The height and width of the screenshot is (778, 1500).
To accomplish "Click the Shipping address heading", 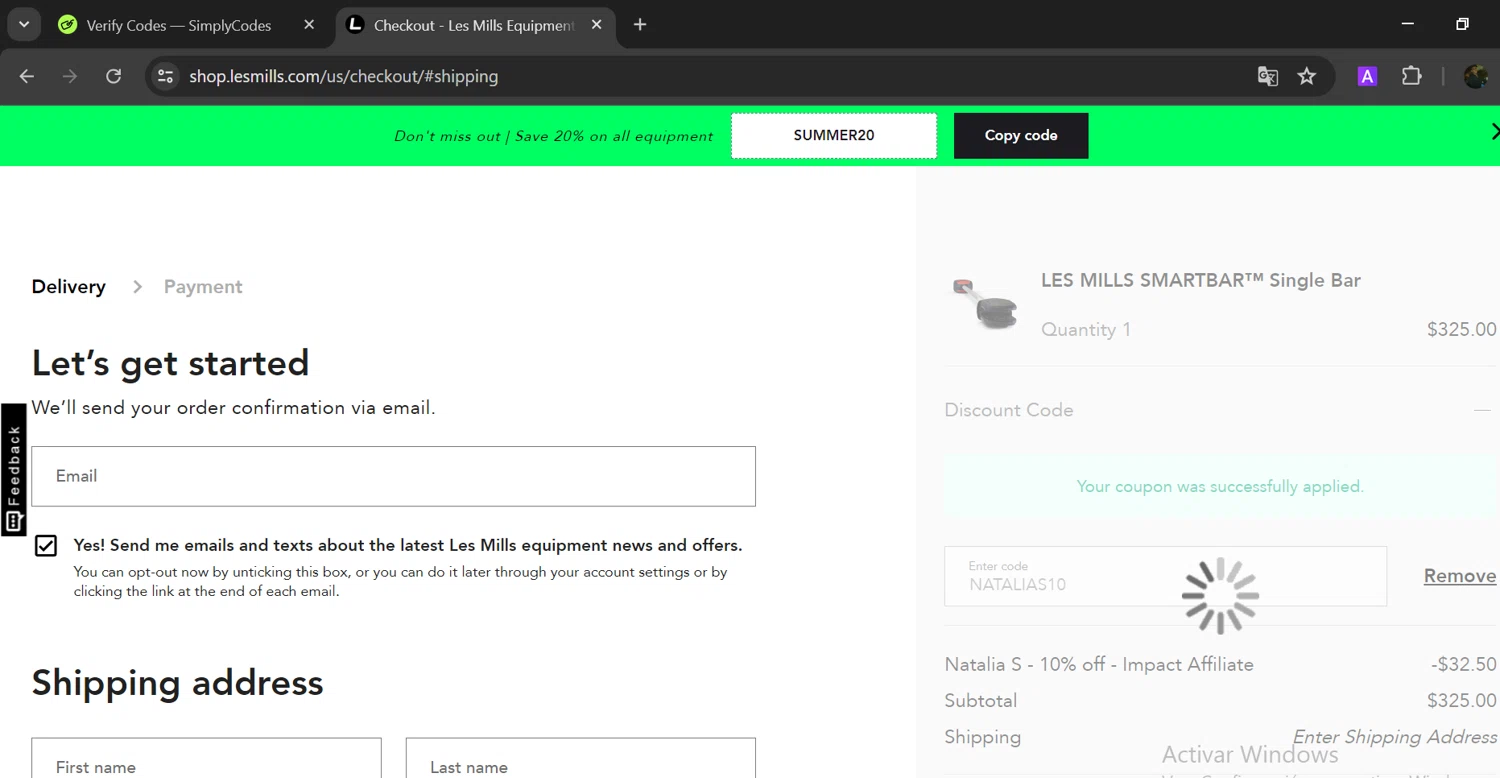I will click(x=177, y=683).
